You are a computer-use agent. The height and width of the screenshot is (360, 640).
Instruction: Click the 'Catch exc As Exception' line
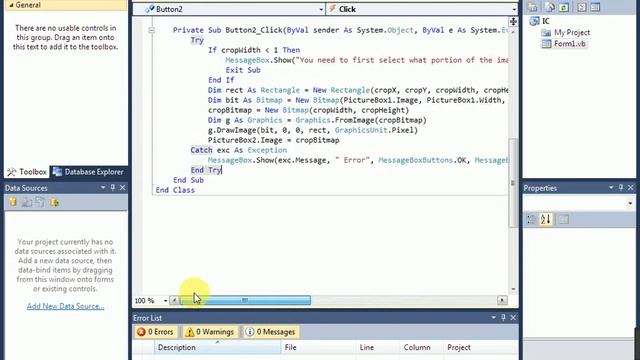point(238,150)
